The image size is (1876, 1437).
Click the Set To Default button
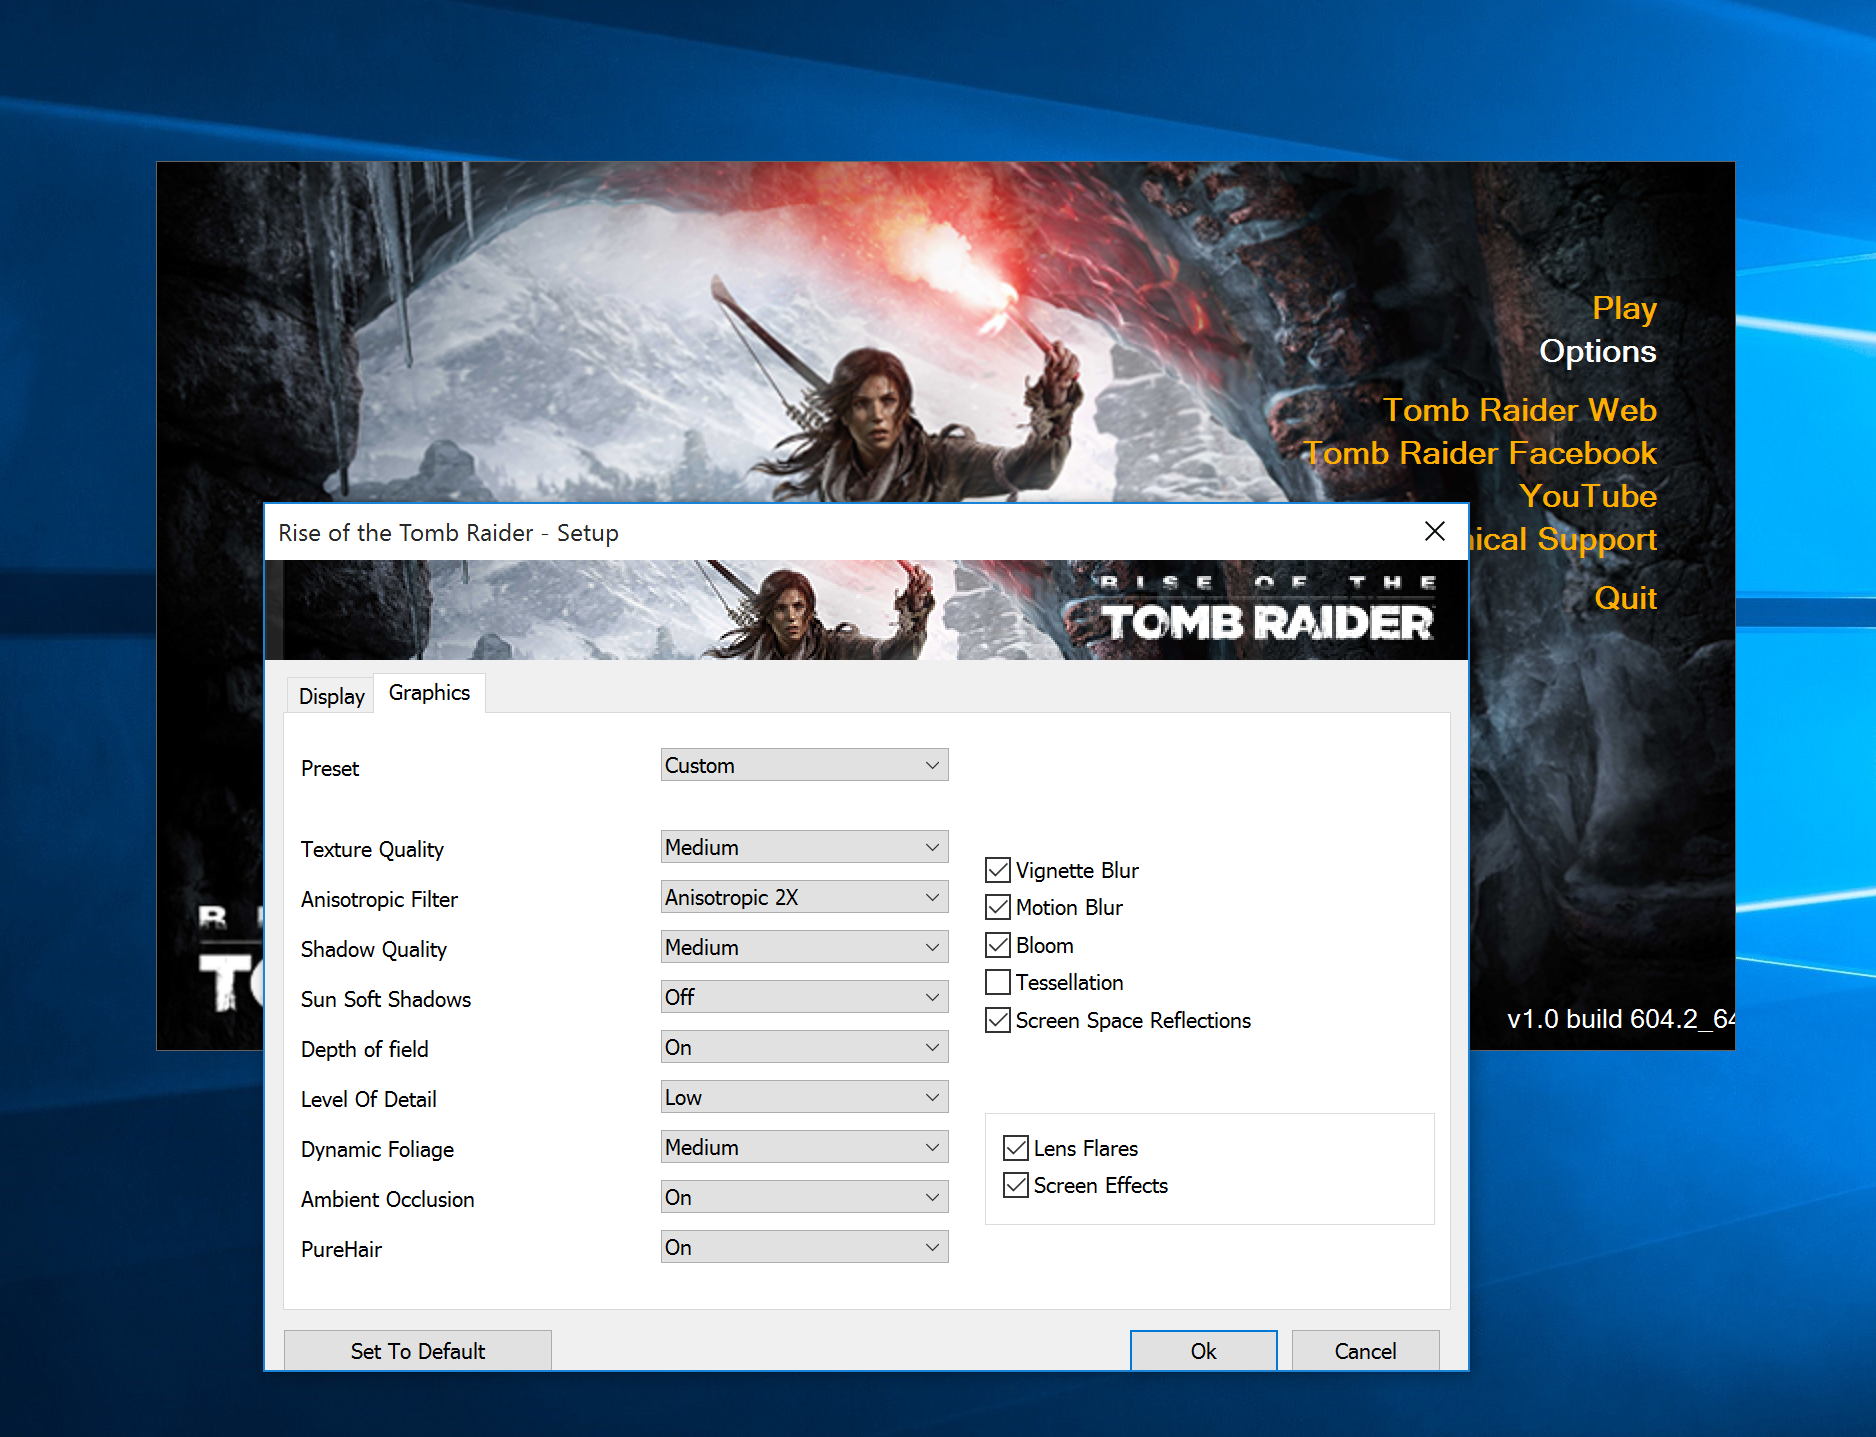coord(417,1351)
